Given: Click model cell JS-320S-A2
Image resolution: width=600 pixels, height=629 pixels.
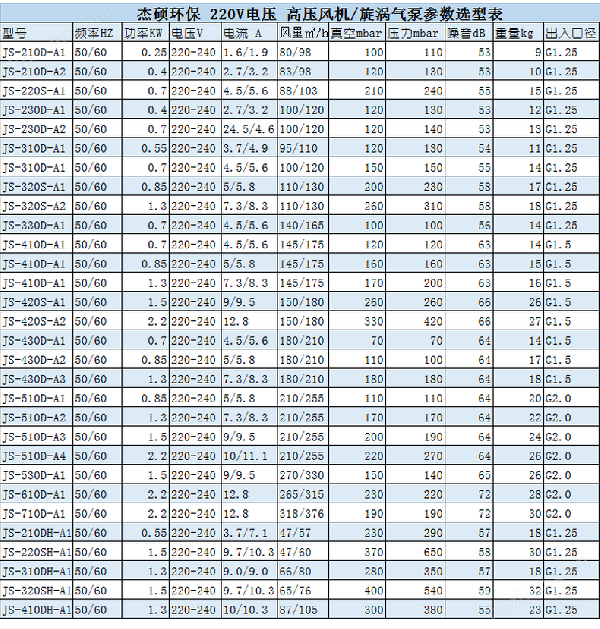Looking at the screenshot, I should (x=34, y=207).
